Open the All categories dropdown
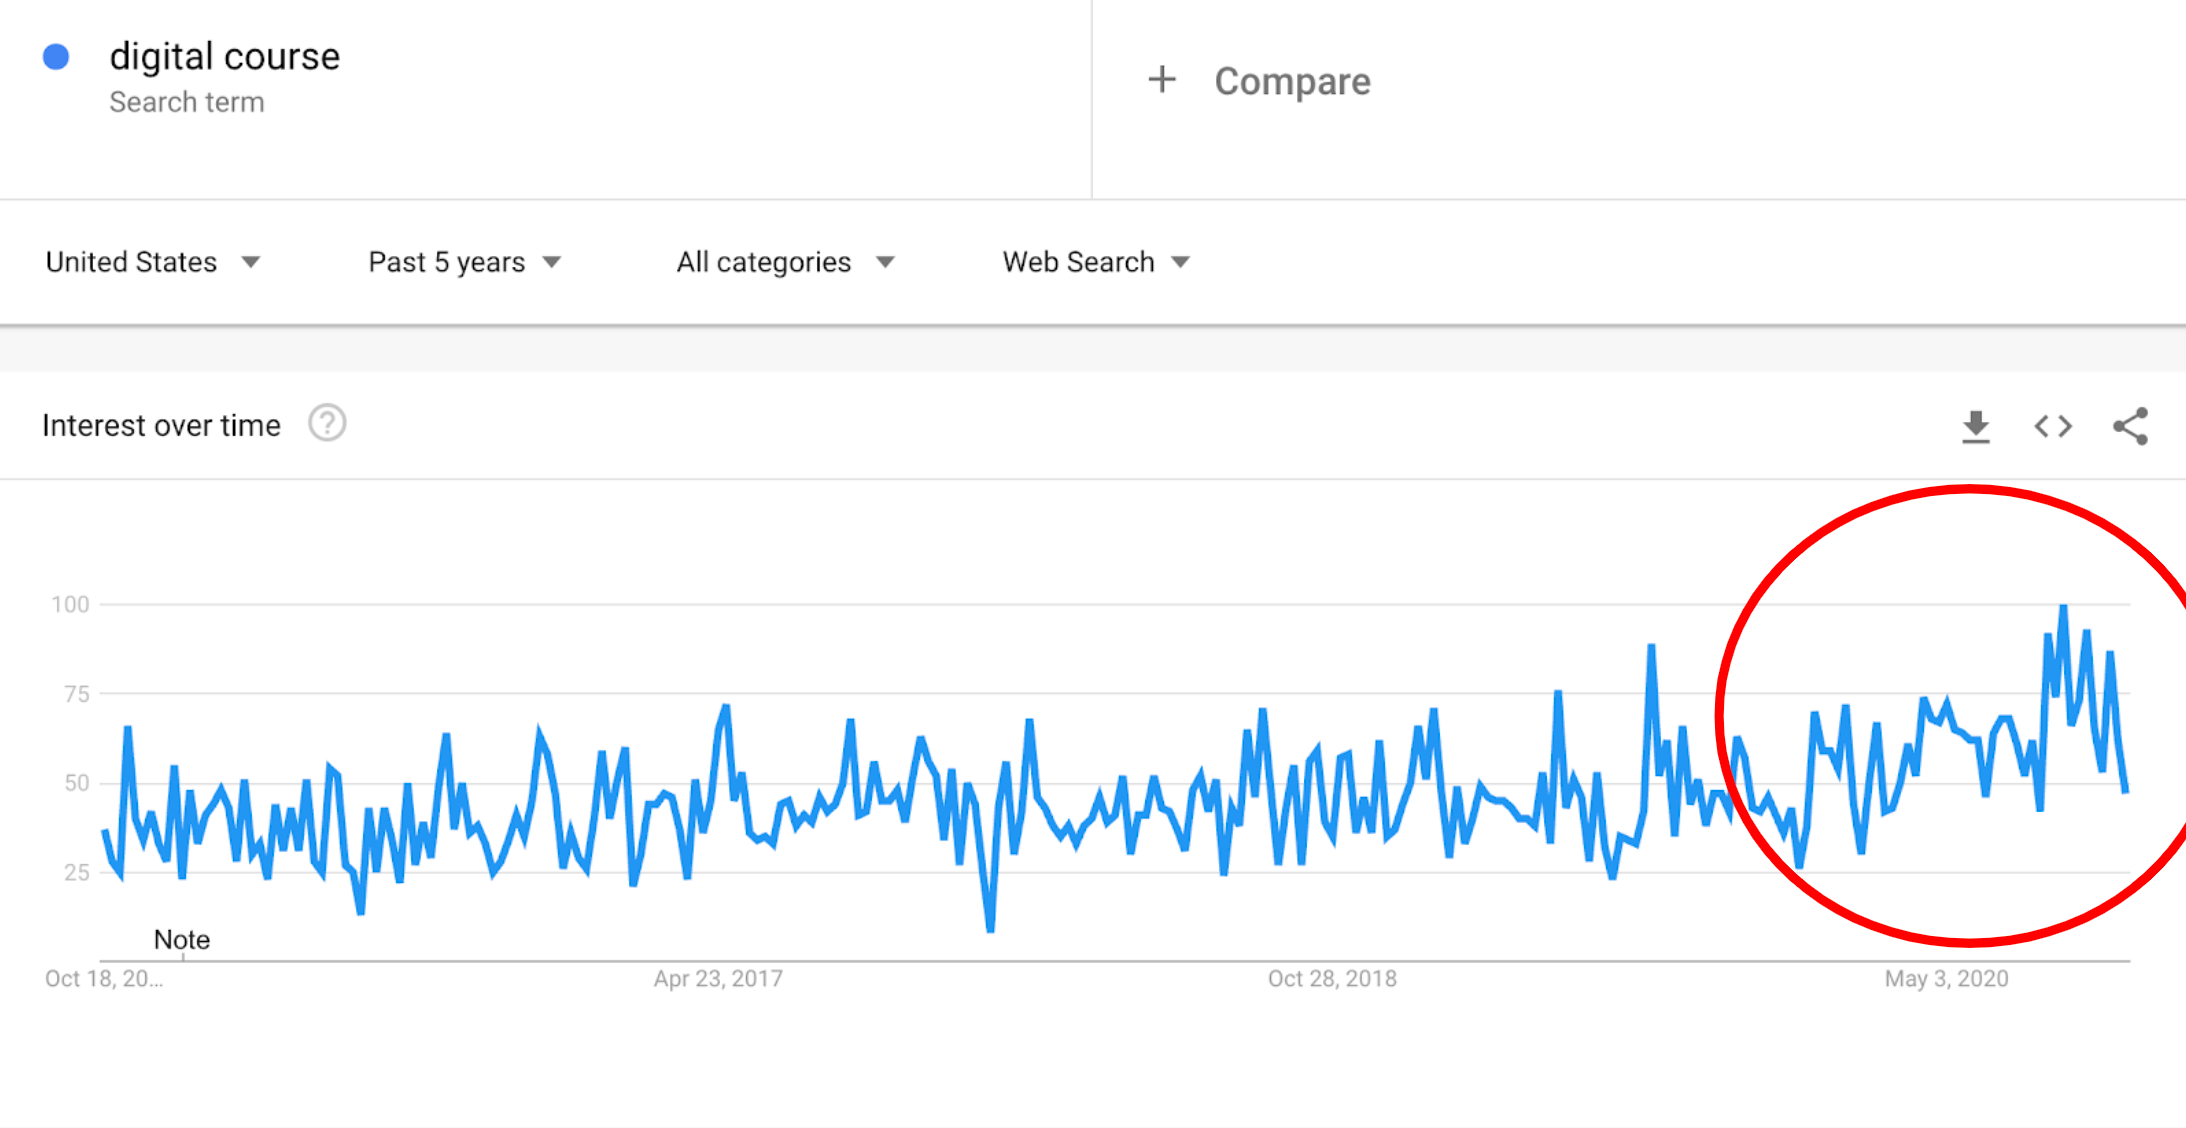 [x=785, y=262]
